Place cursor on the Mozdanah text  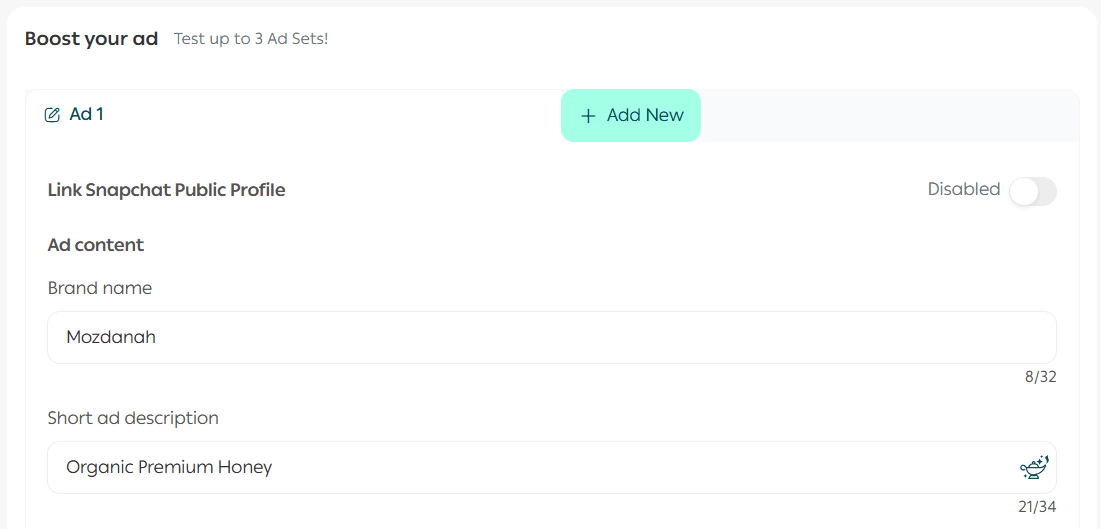[x=111, y=337]
